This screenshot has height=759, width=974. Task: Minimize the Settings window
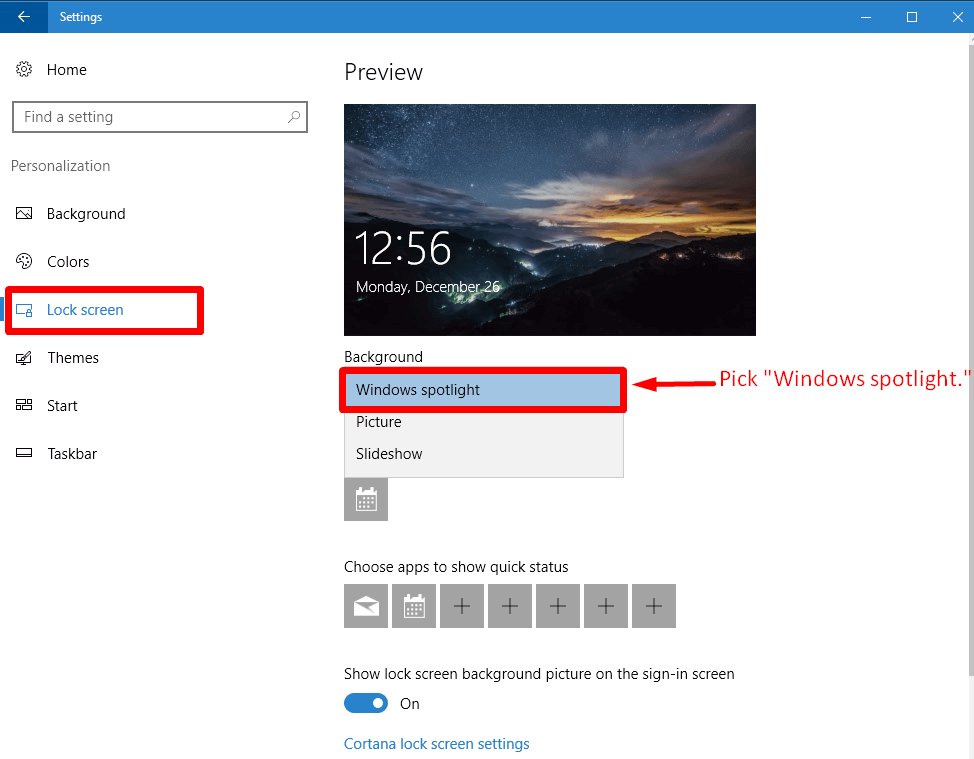pos(866,17)
